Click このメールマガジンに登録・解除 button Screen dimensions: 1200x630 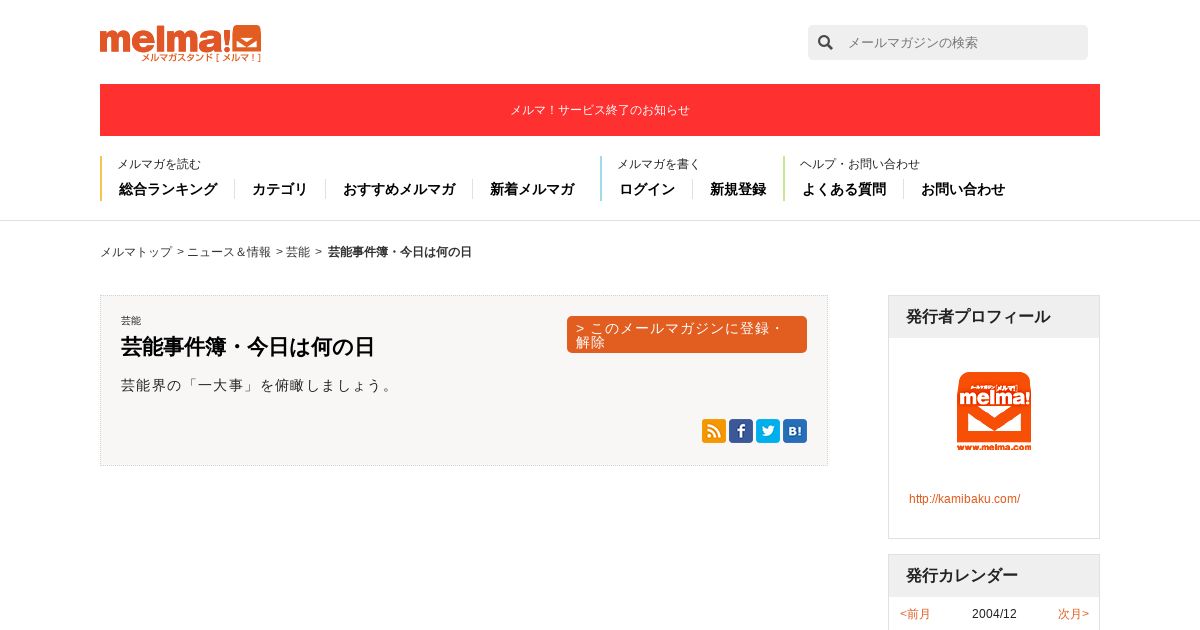(x=687, y=335)
